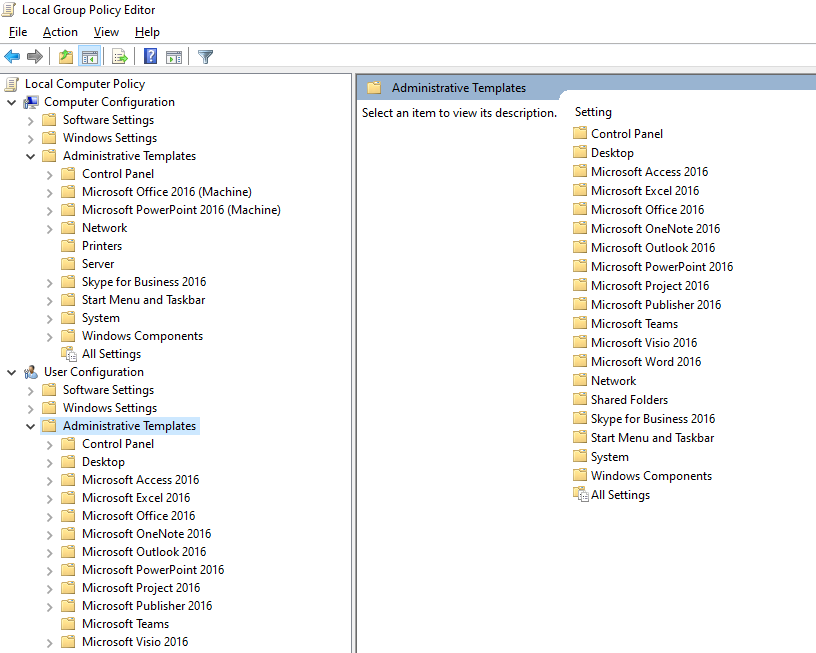The width and height of the screenshot is (816, 653).
Task: Select Microsoft Publisher 2016 in right pane
Action: (656, 304)
